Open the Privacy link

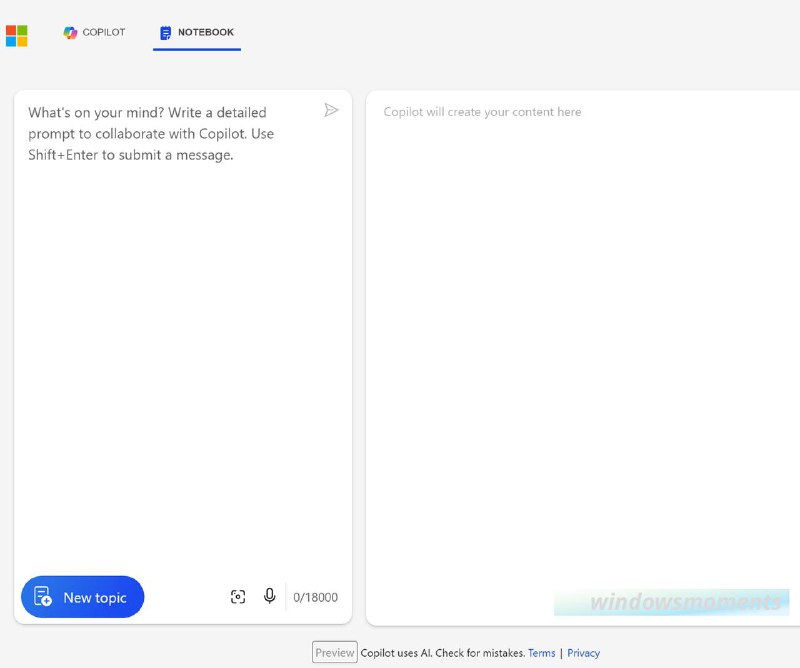(x=583, y=653)
